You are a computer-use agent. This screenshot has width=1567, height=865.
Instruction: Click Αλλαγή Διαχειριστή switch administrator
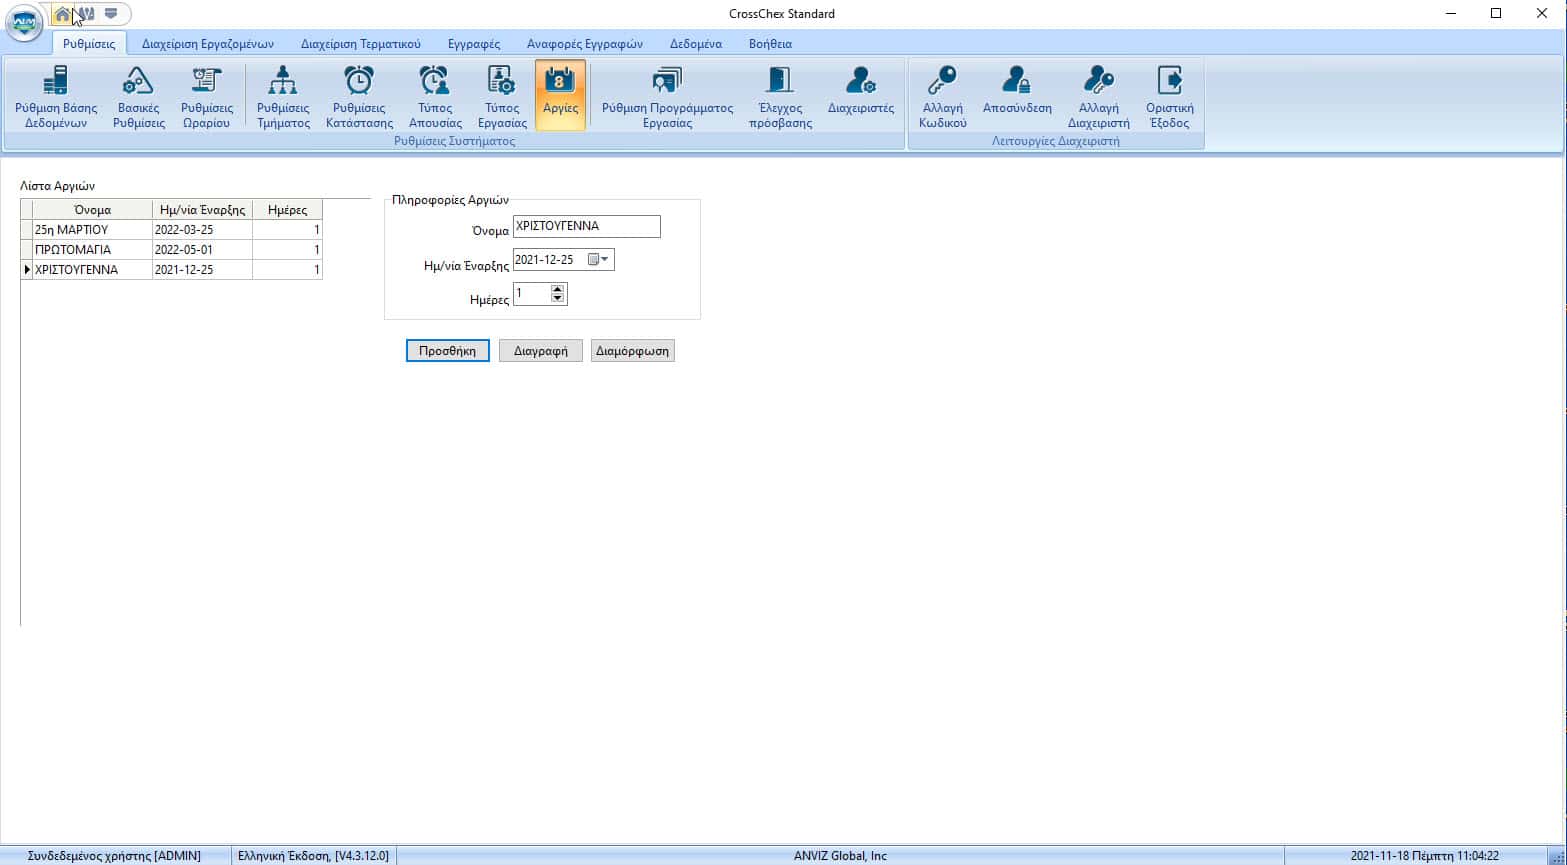pyautogui.click(x=1098, y=97)
